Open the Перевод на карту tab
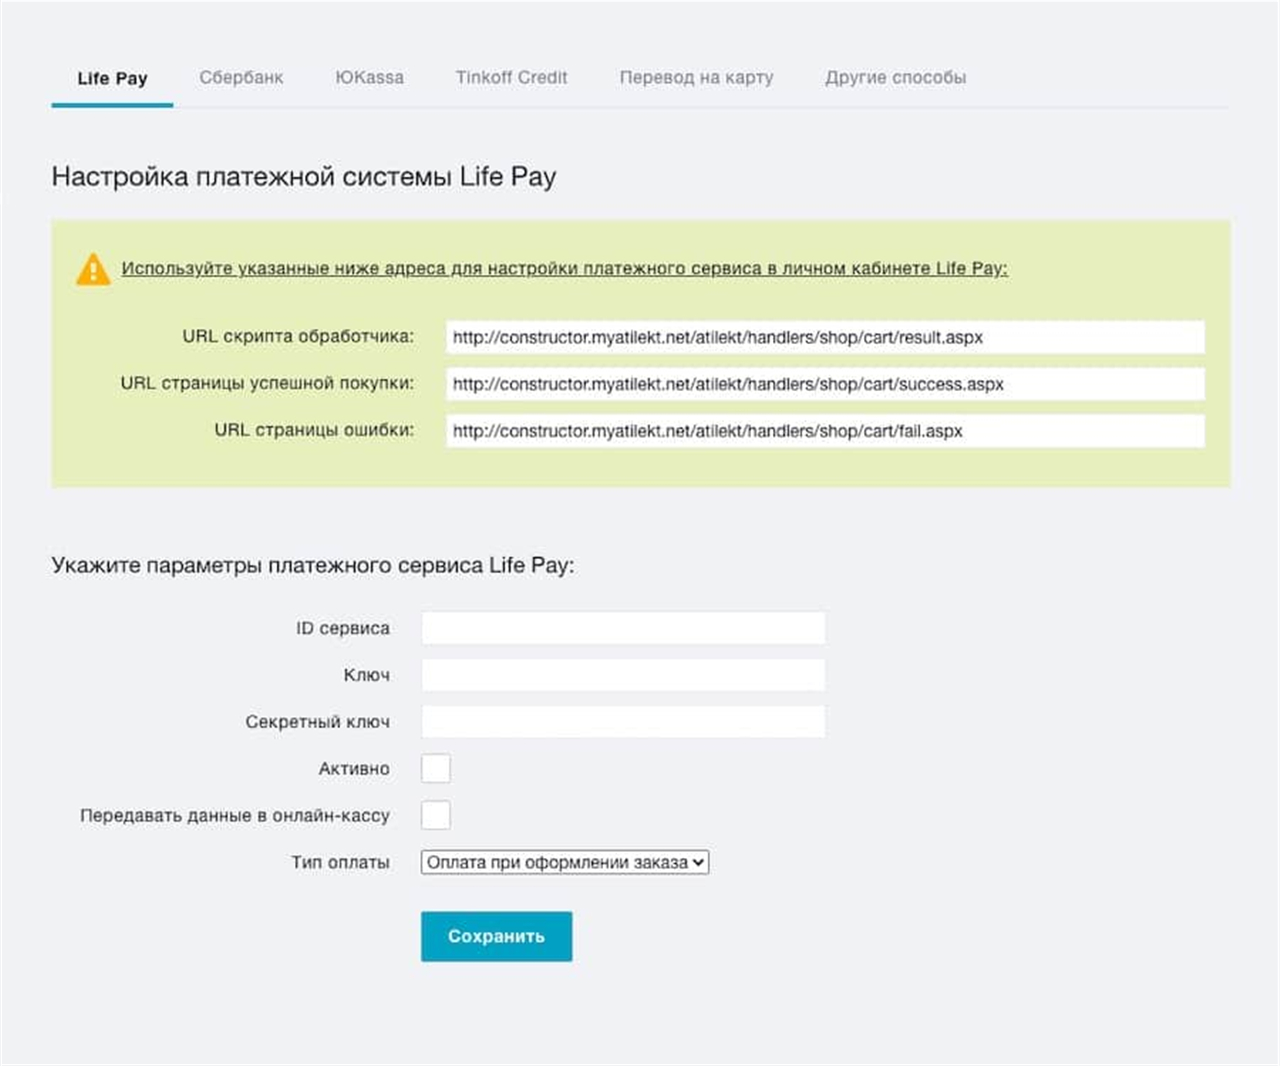This screenshot has width=1280, height=1066. click(696, 78)
